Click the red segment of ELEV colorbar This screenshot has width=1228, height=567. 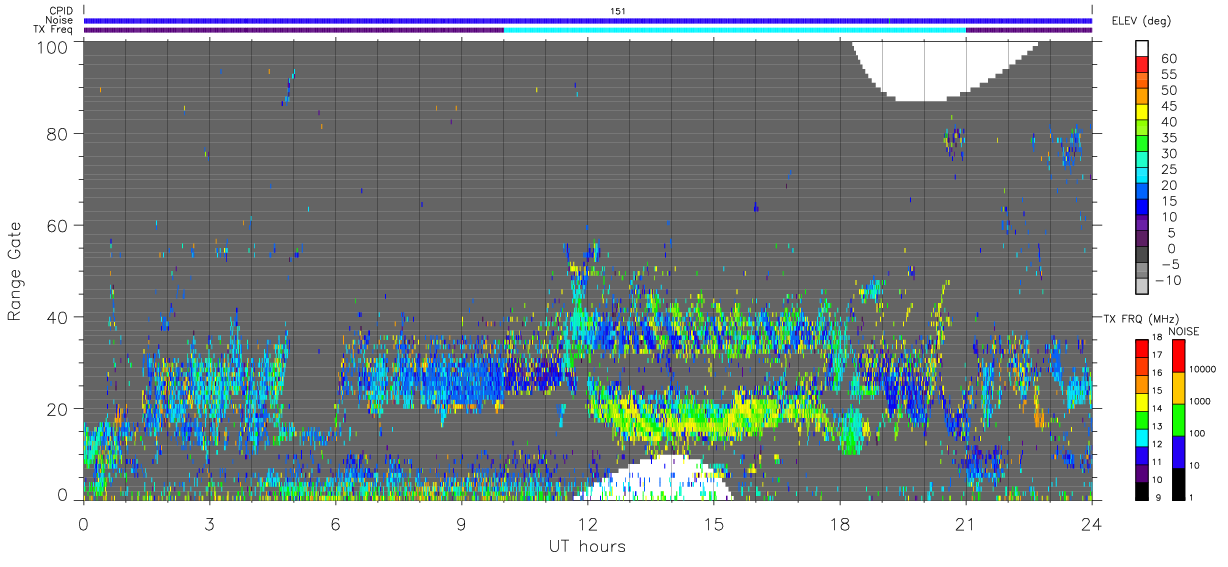click(1142, 66)
